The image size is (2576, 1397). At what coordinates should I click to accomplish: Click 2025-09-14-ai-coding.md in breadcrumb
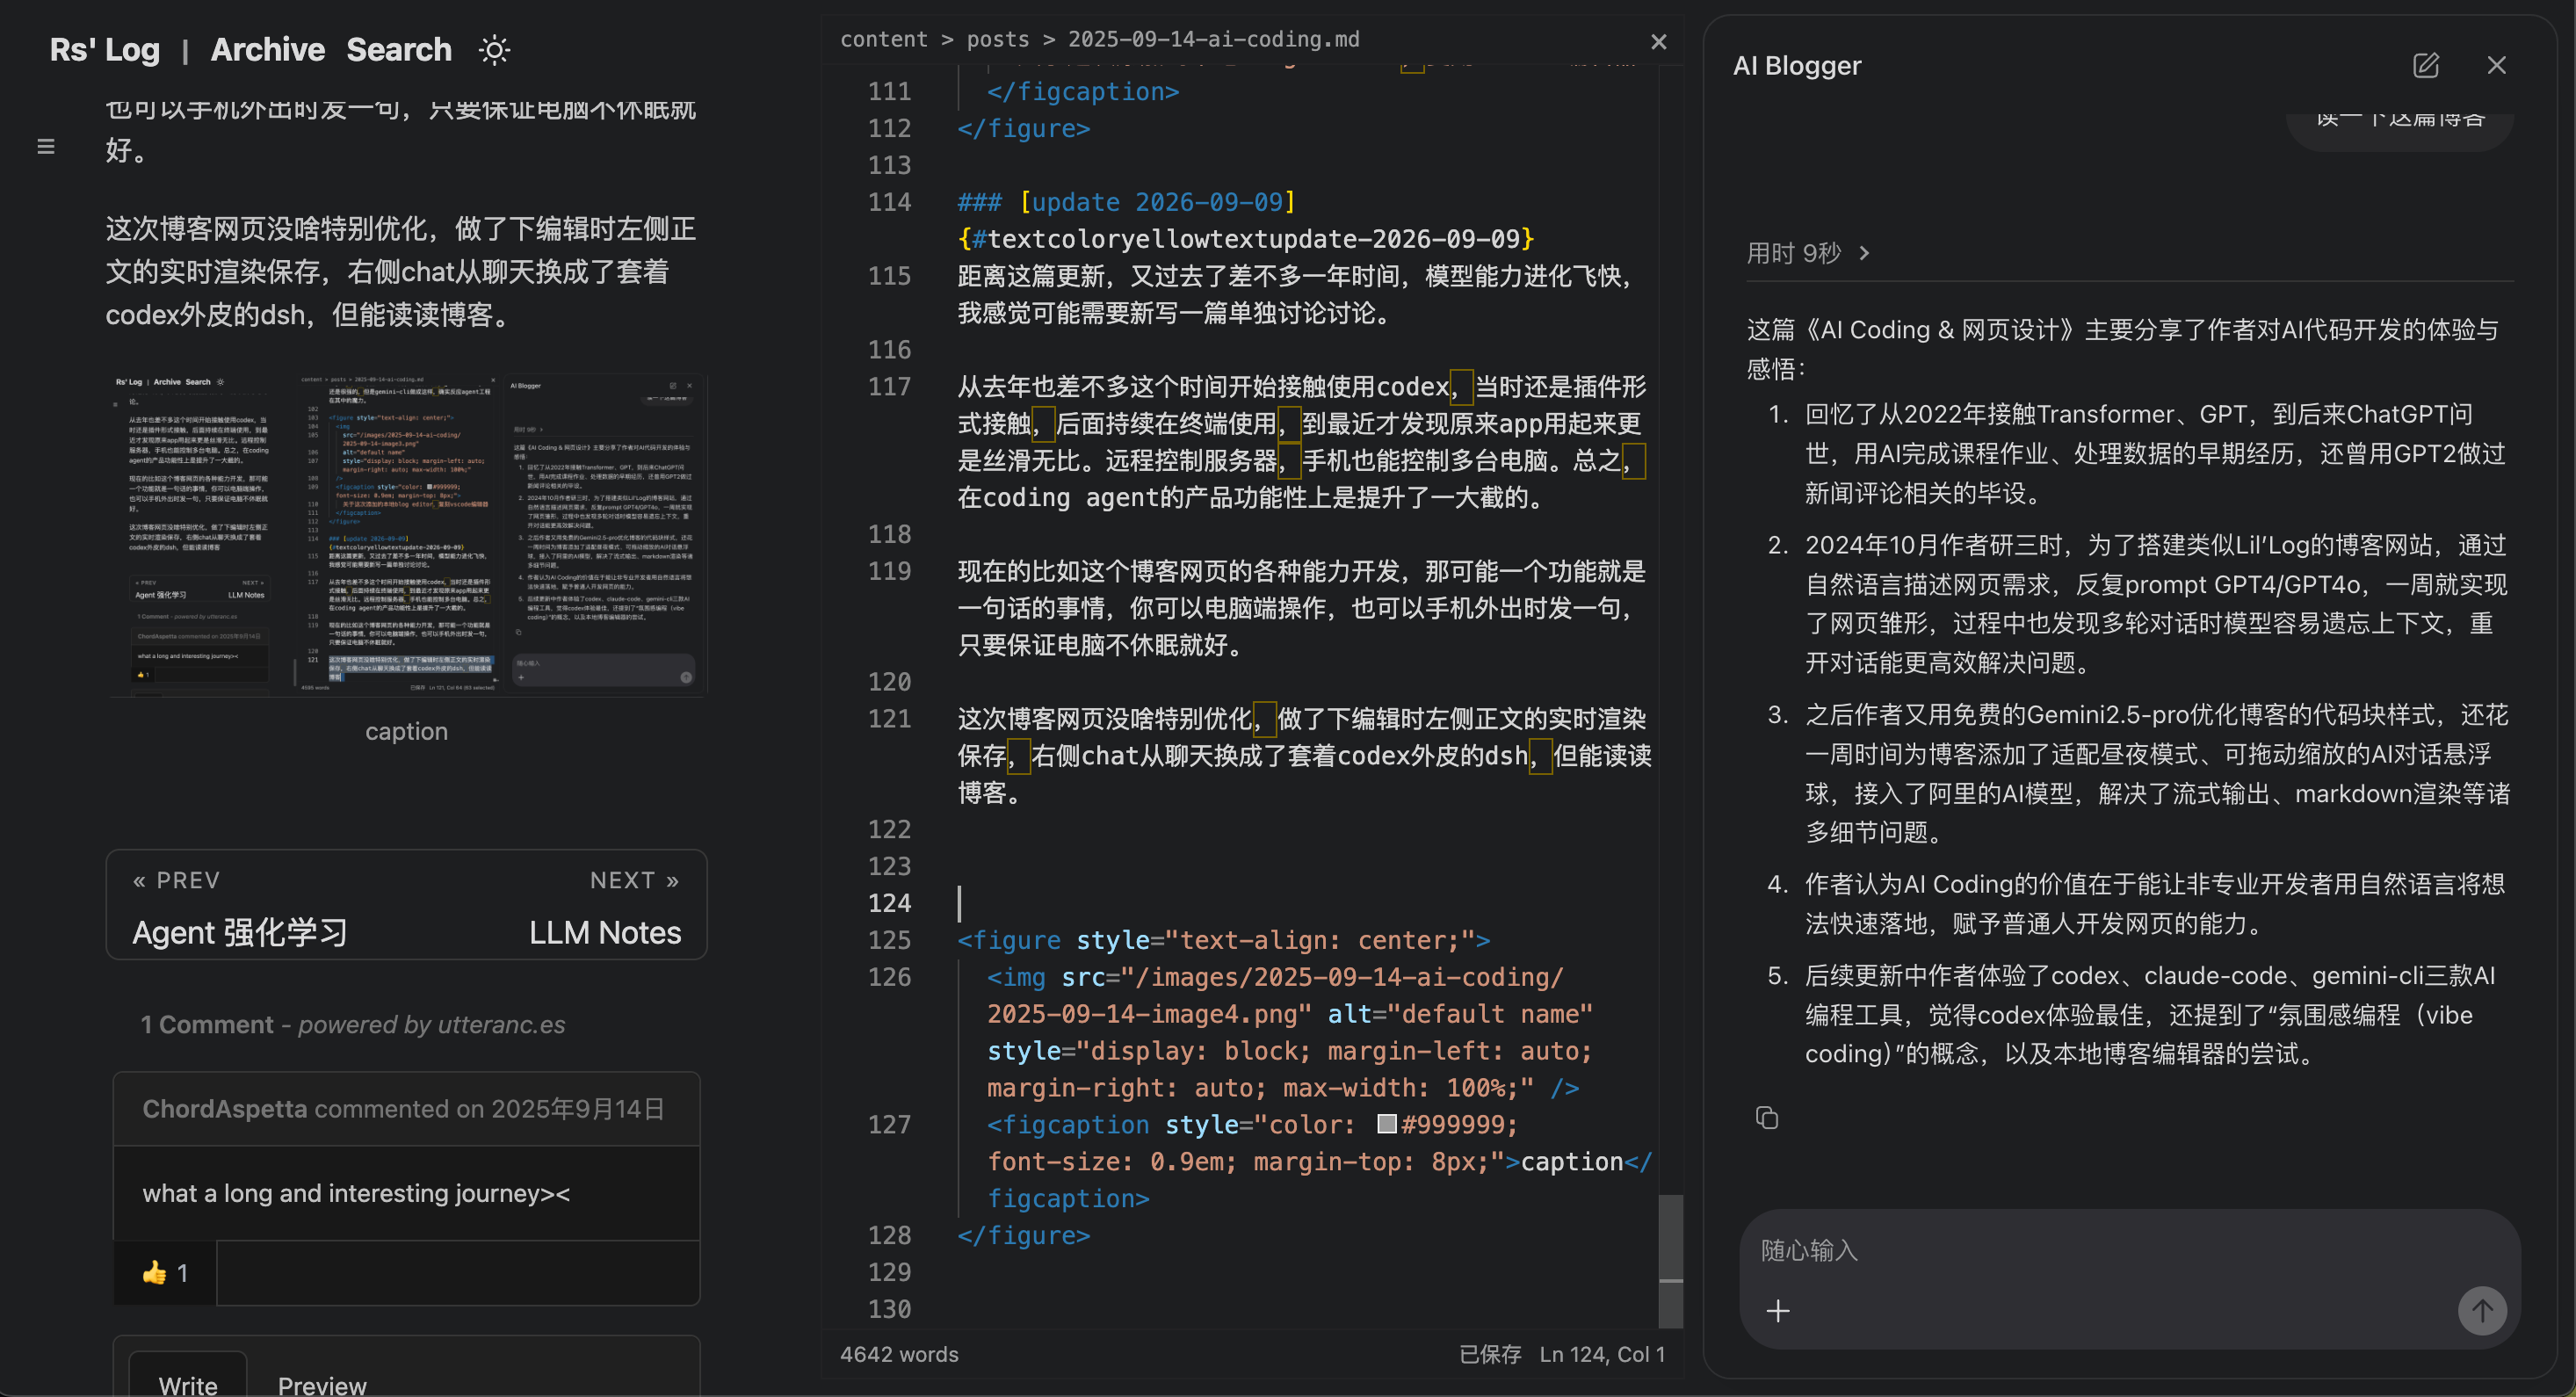point(1213,39)
